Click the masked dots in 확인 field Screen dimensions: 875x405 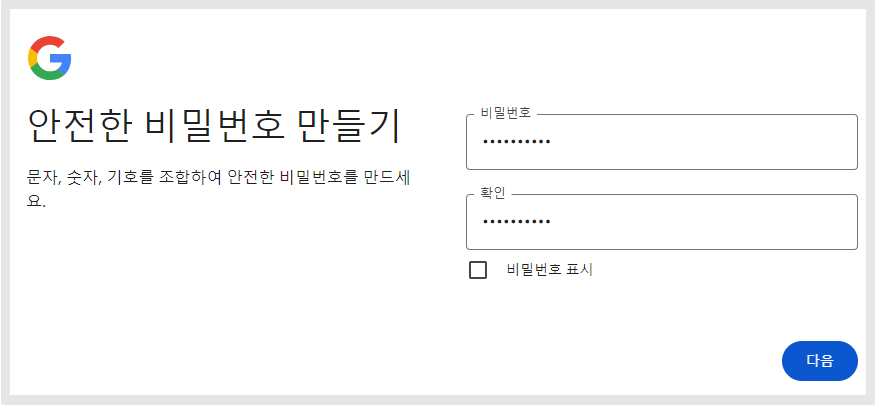516,222
